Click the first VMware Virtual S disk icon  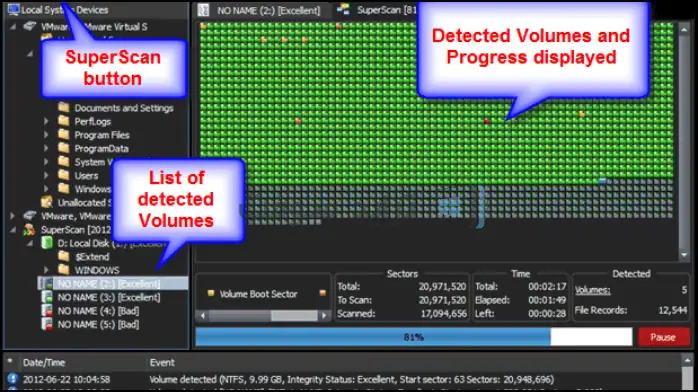pos(29,26)
